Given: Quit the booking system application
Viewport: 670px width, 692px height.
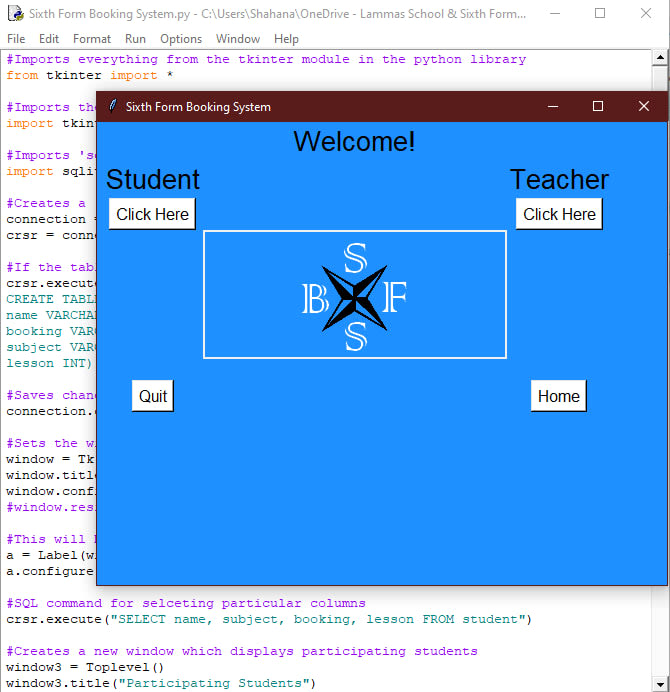Looking at the screenshot, I should 153,396.
